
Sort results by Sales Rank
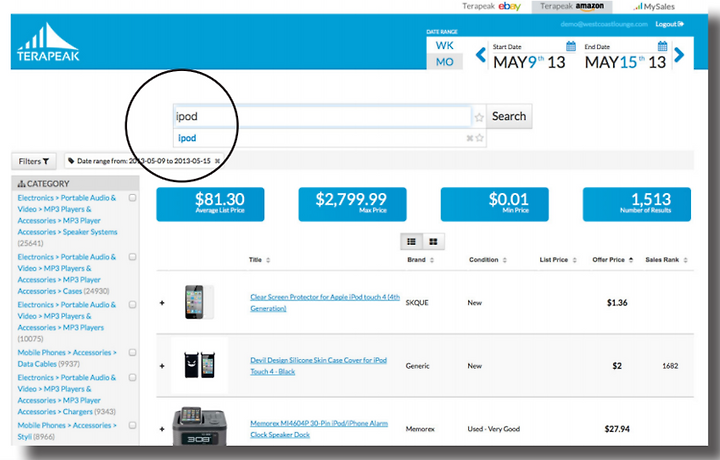[x=666, y=260]
